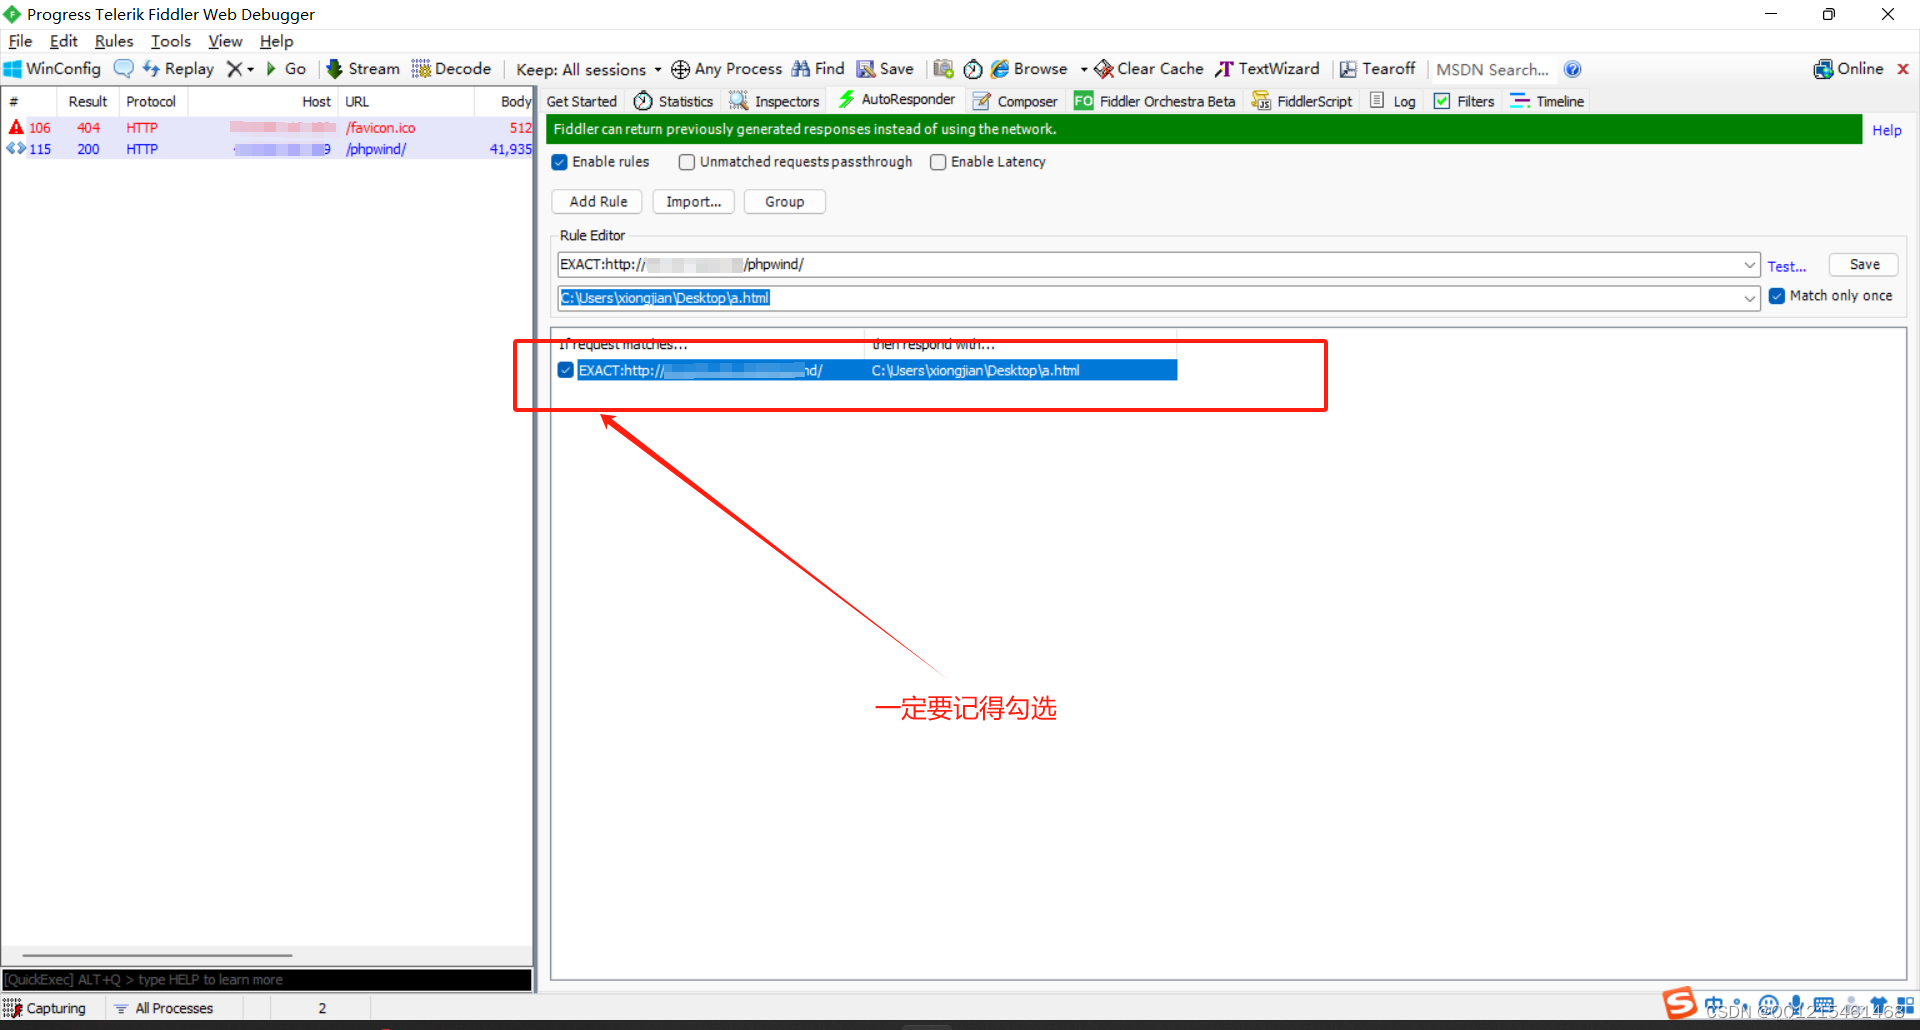The height and width of the screenshot is (1030, 1920).
Task: Click the Go resume arrow icon
Action: coord(271,69)
